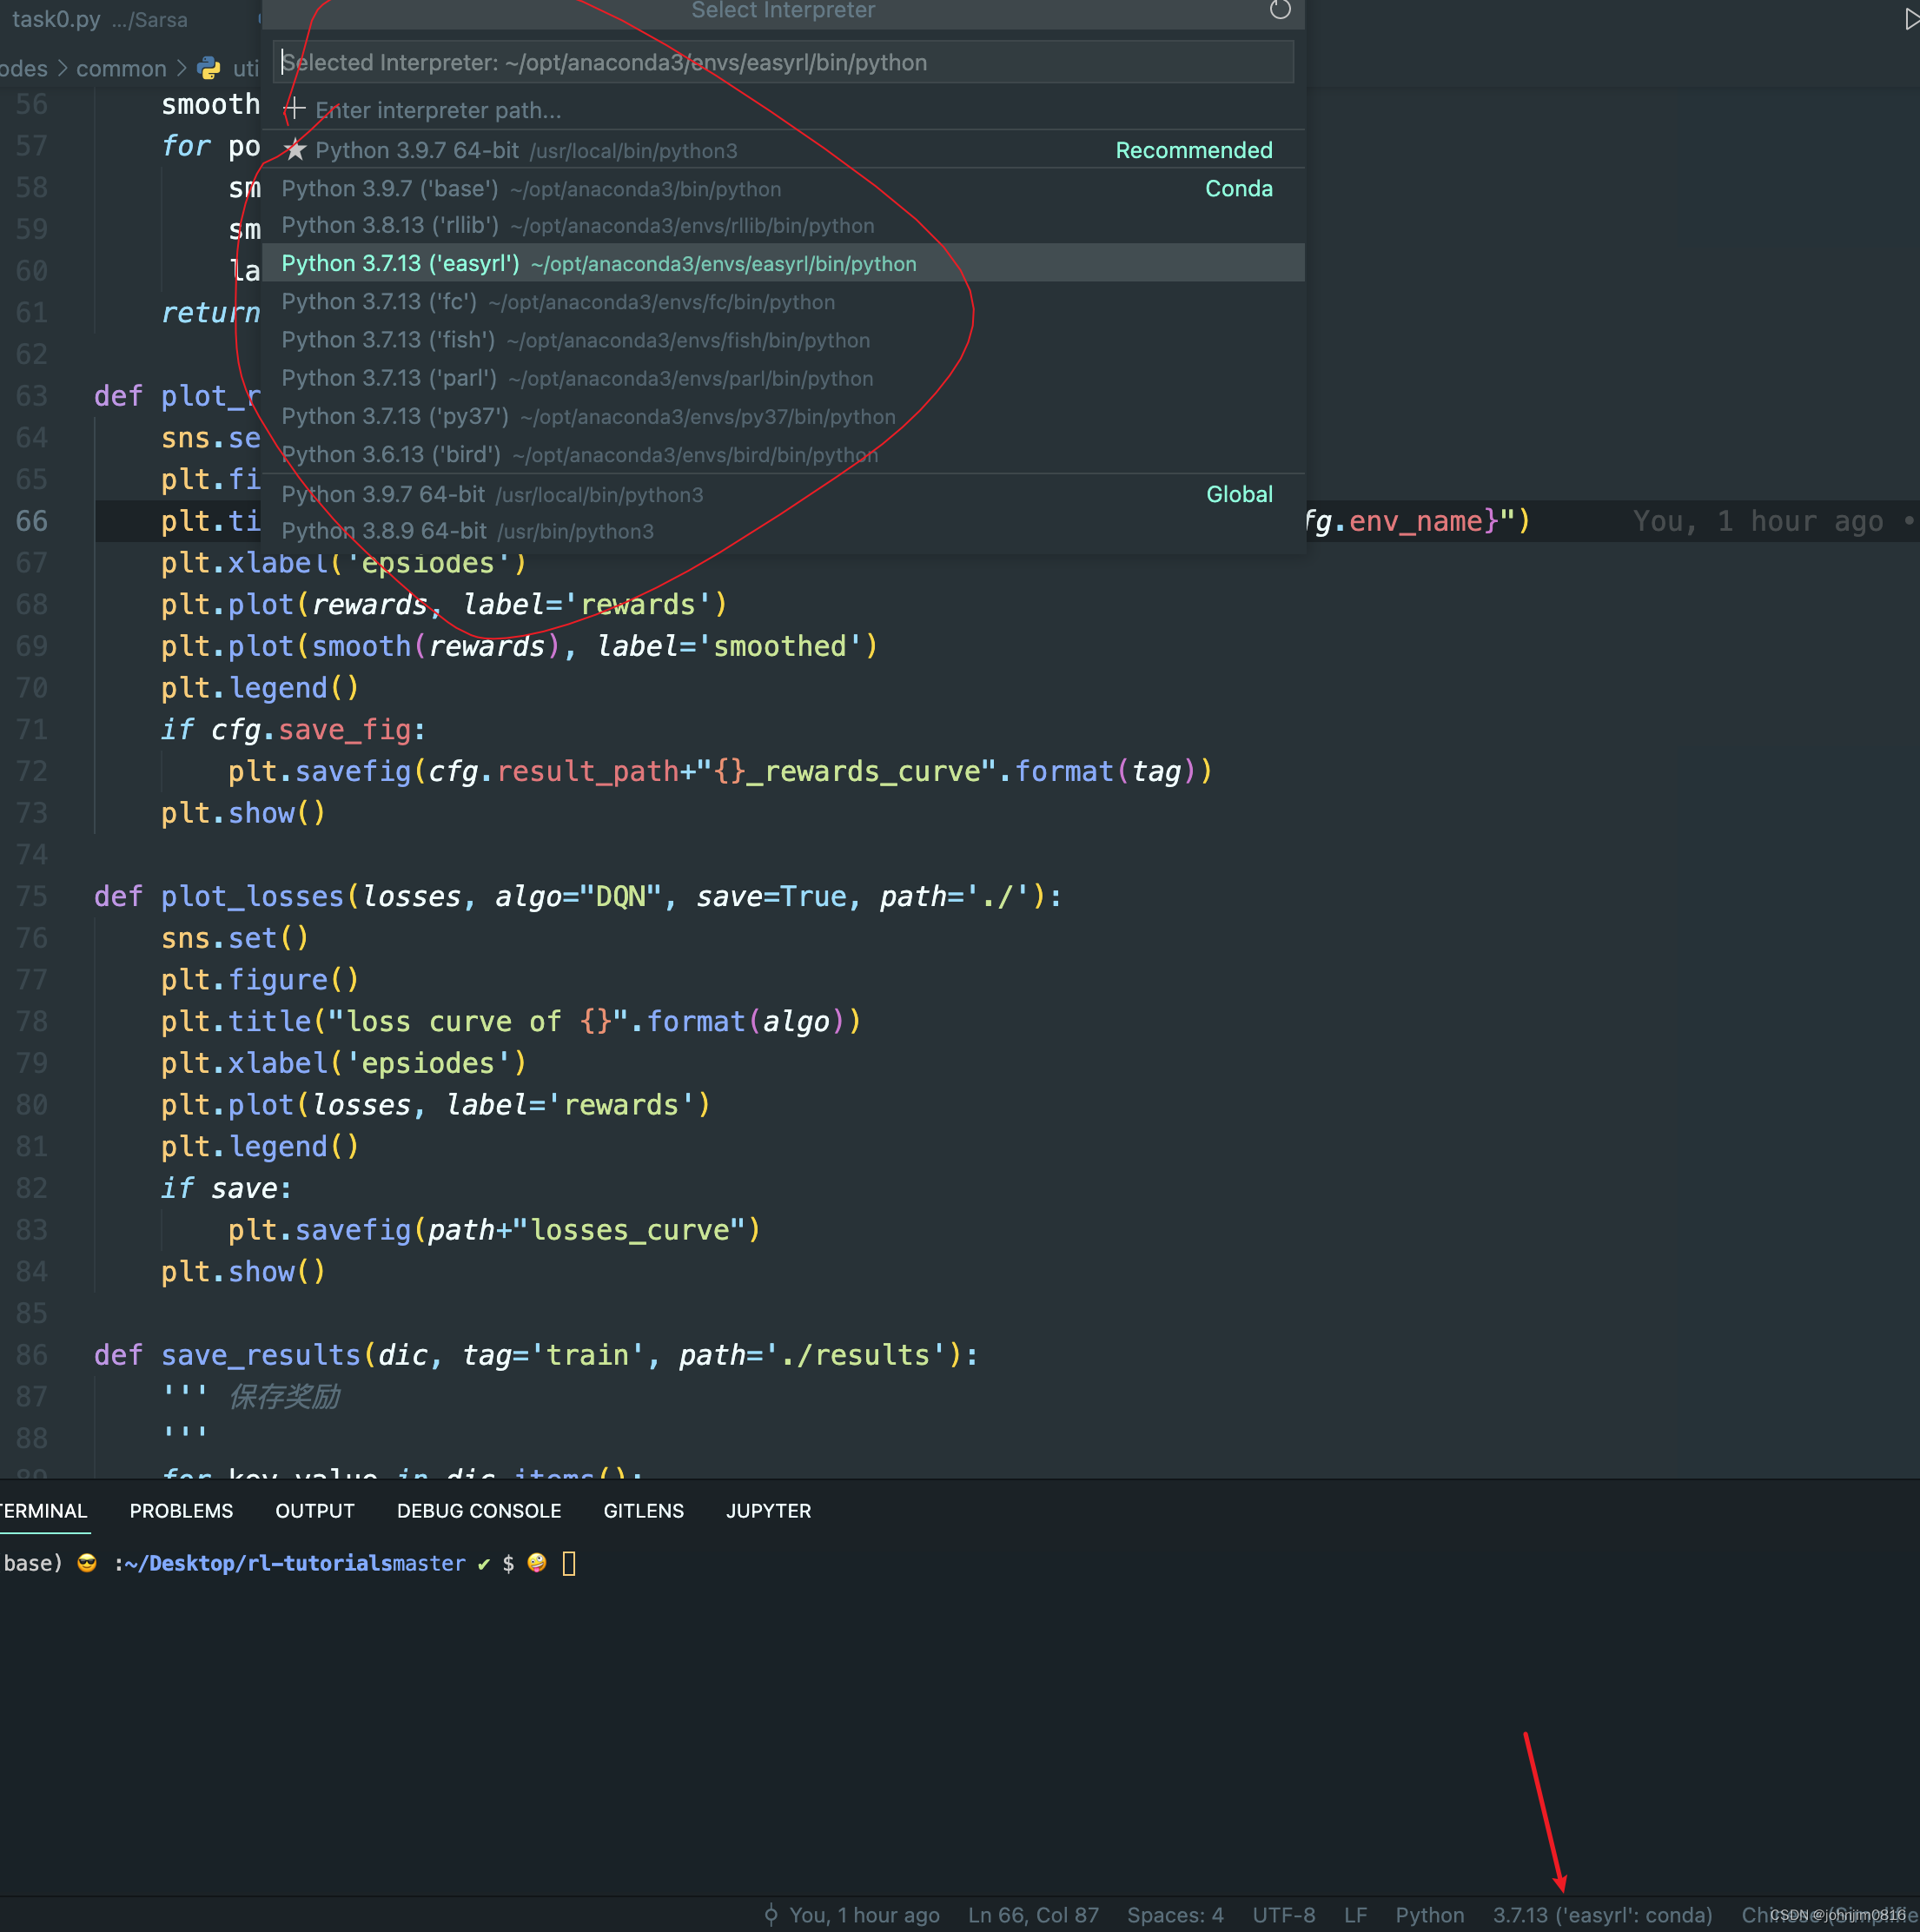Click the star icon beside Python 3.9.7
Image resolution: width=1920 pixels, height=1932 pixels.
click(x=295, y=150)
